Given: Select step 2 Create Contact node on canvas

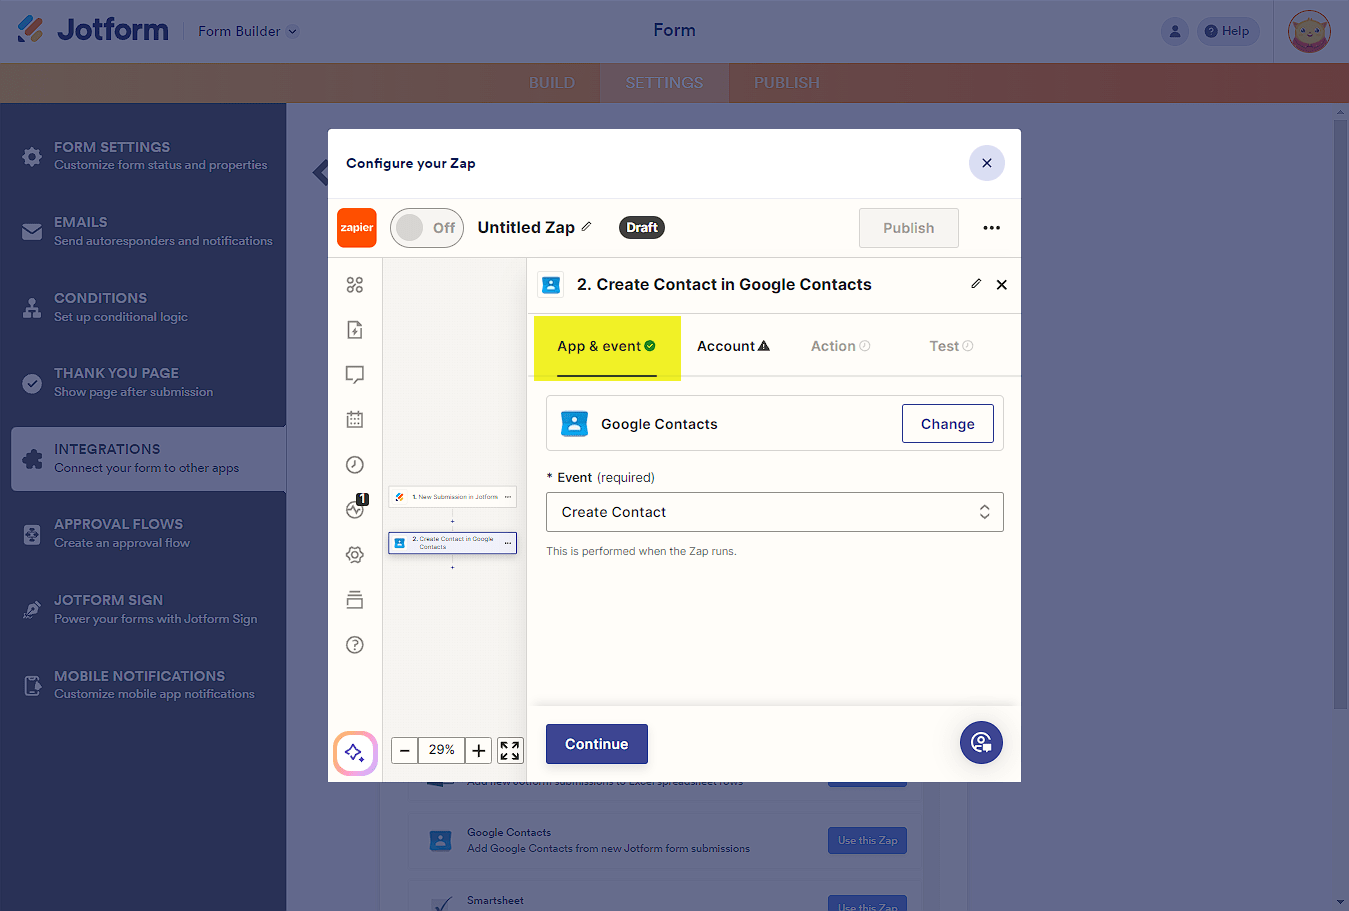Looking at the screenshot, I should (x=453, y=543).
